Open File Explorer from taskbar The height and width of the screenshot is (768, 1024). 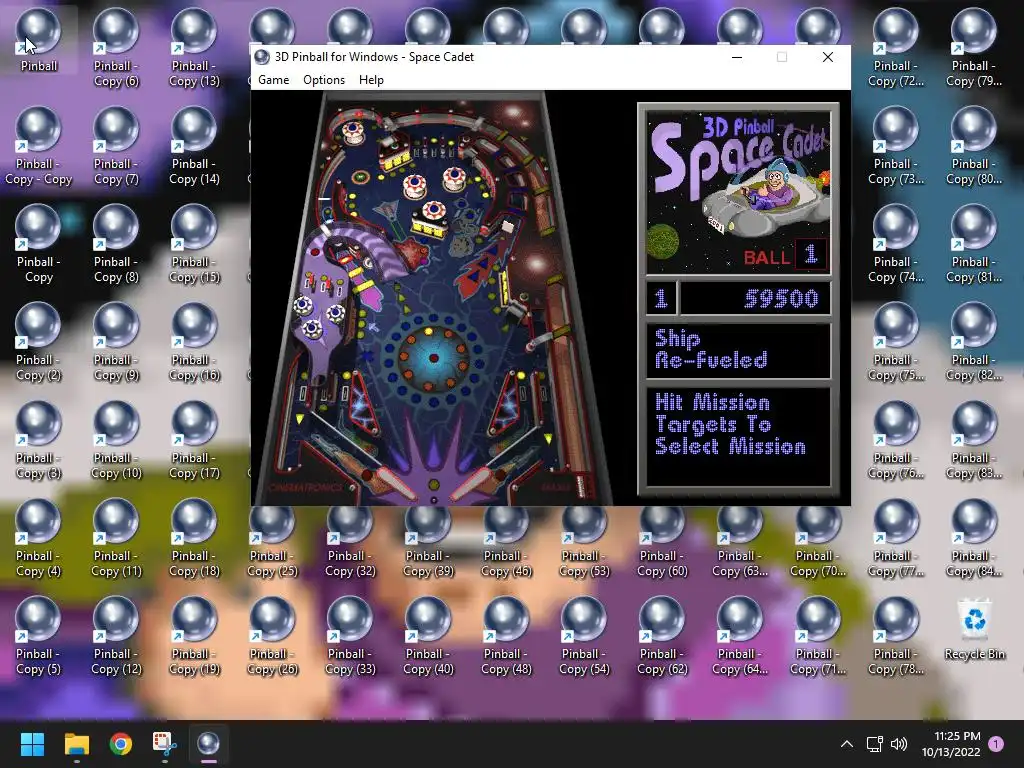tap(76, 744)
